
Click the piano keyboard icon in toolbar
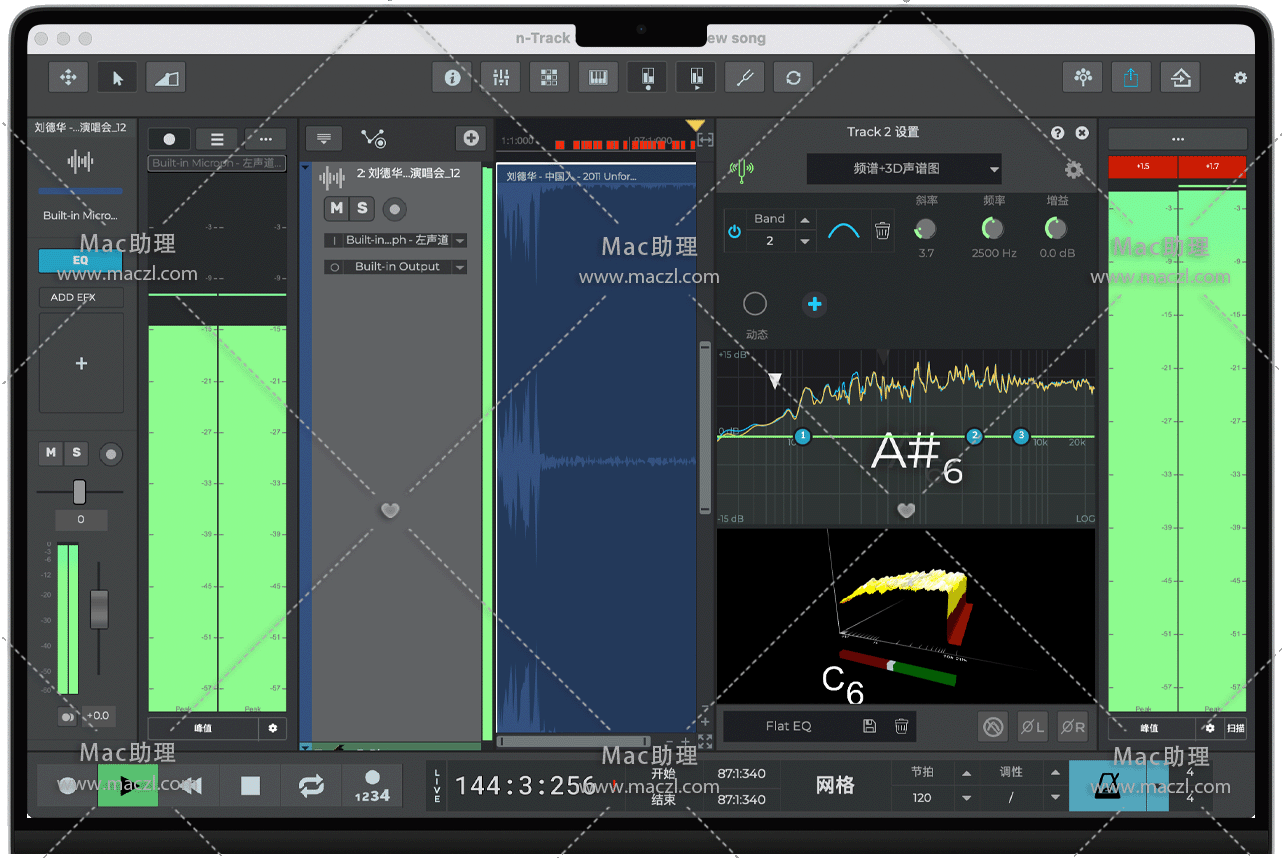(x=598, y=78)
